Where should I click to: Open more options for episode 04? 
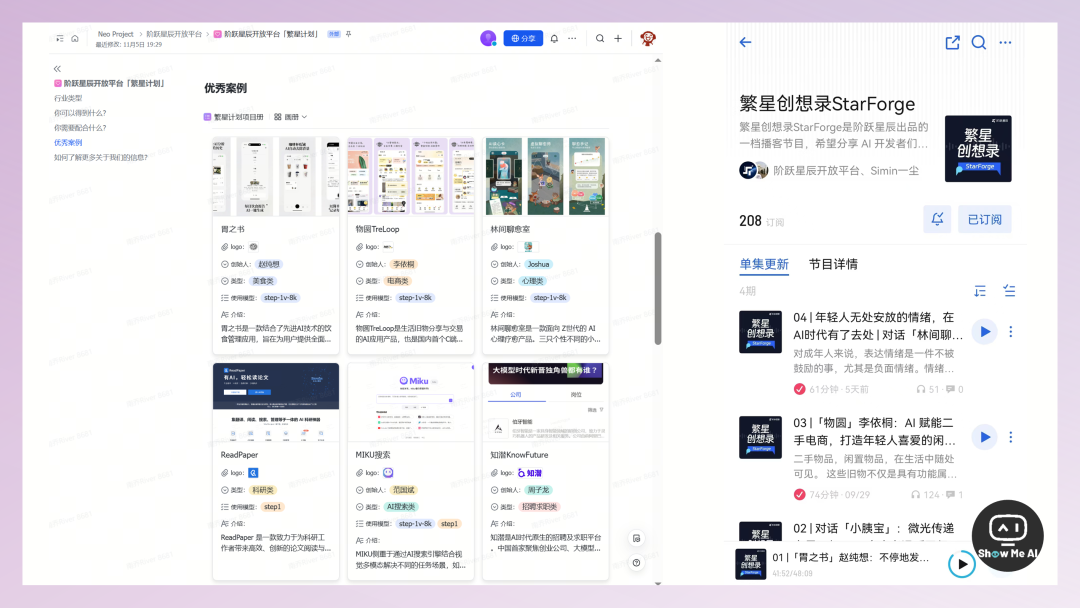pos(1010,332)
